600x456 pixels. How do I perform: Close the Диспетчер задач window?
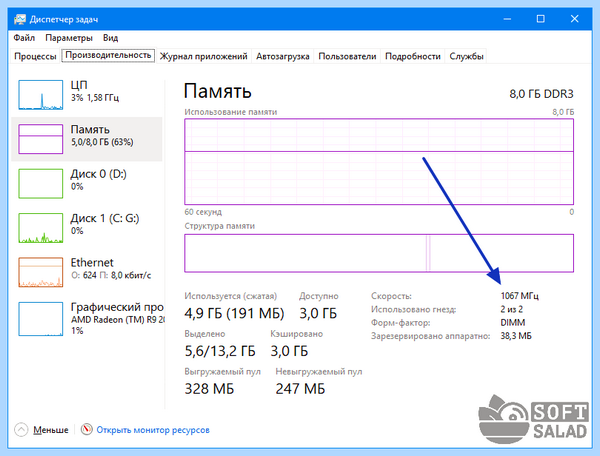[x=574, y=19]
